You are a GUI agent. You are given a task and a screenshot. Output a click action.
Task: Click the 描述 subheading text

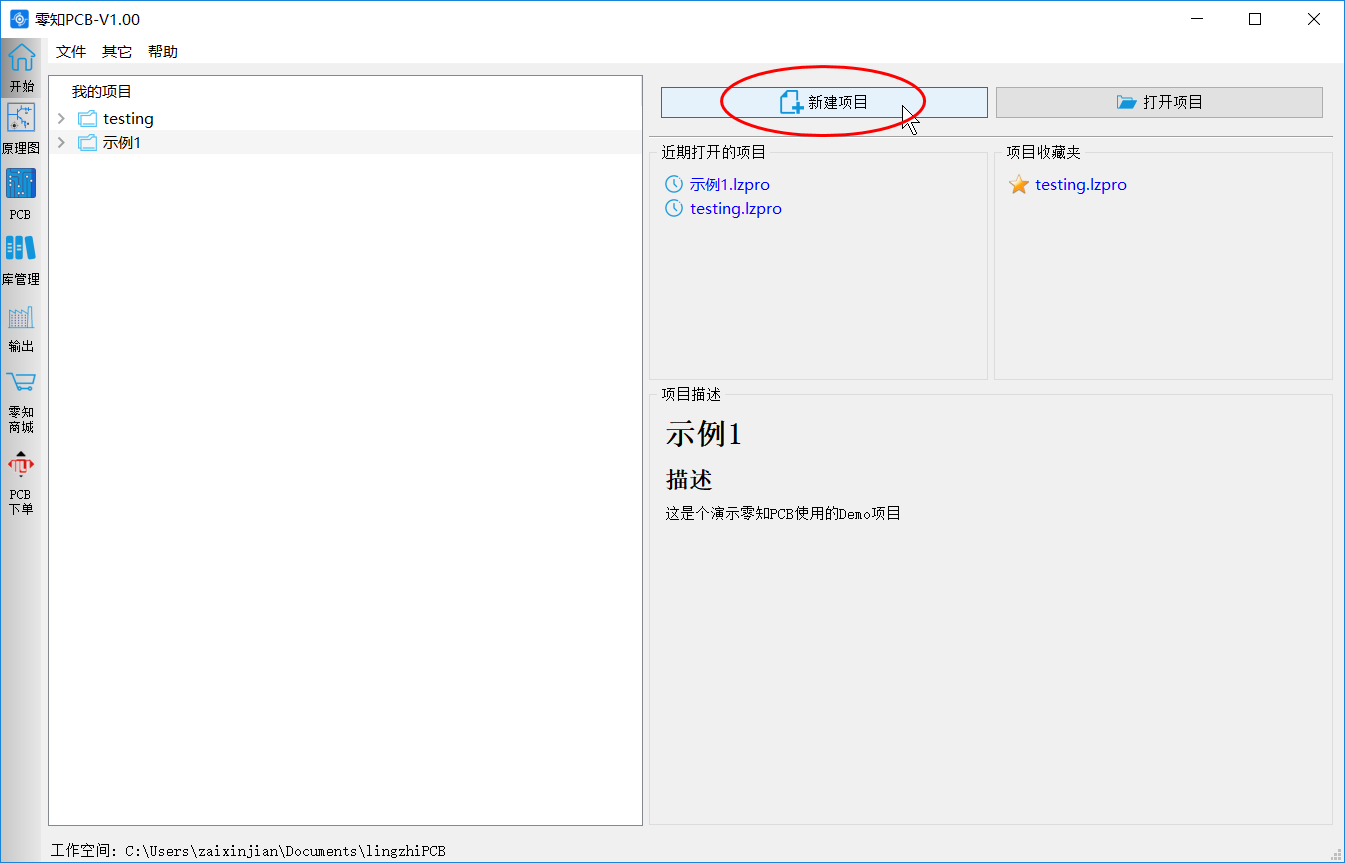[689, 480]
